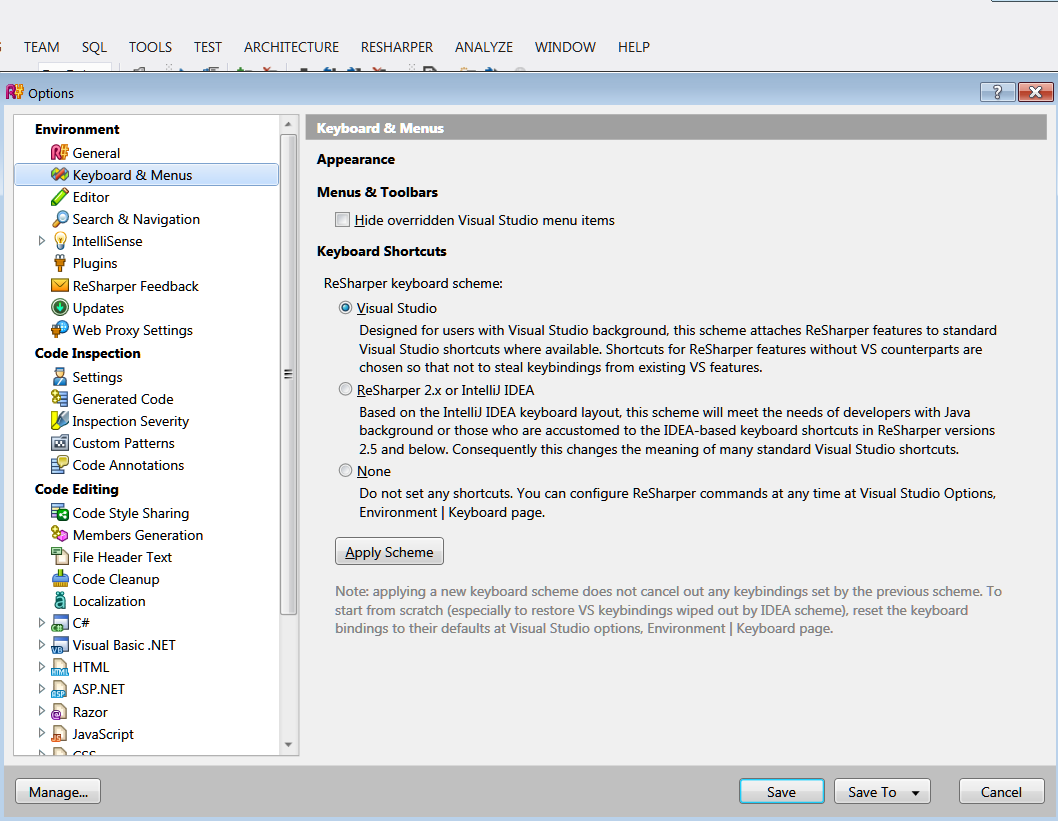Image resolution: width=1058 pixels, height=821 pixels.
Task: Expand the ASP.NET tree node
Action: coord(41,689)
